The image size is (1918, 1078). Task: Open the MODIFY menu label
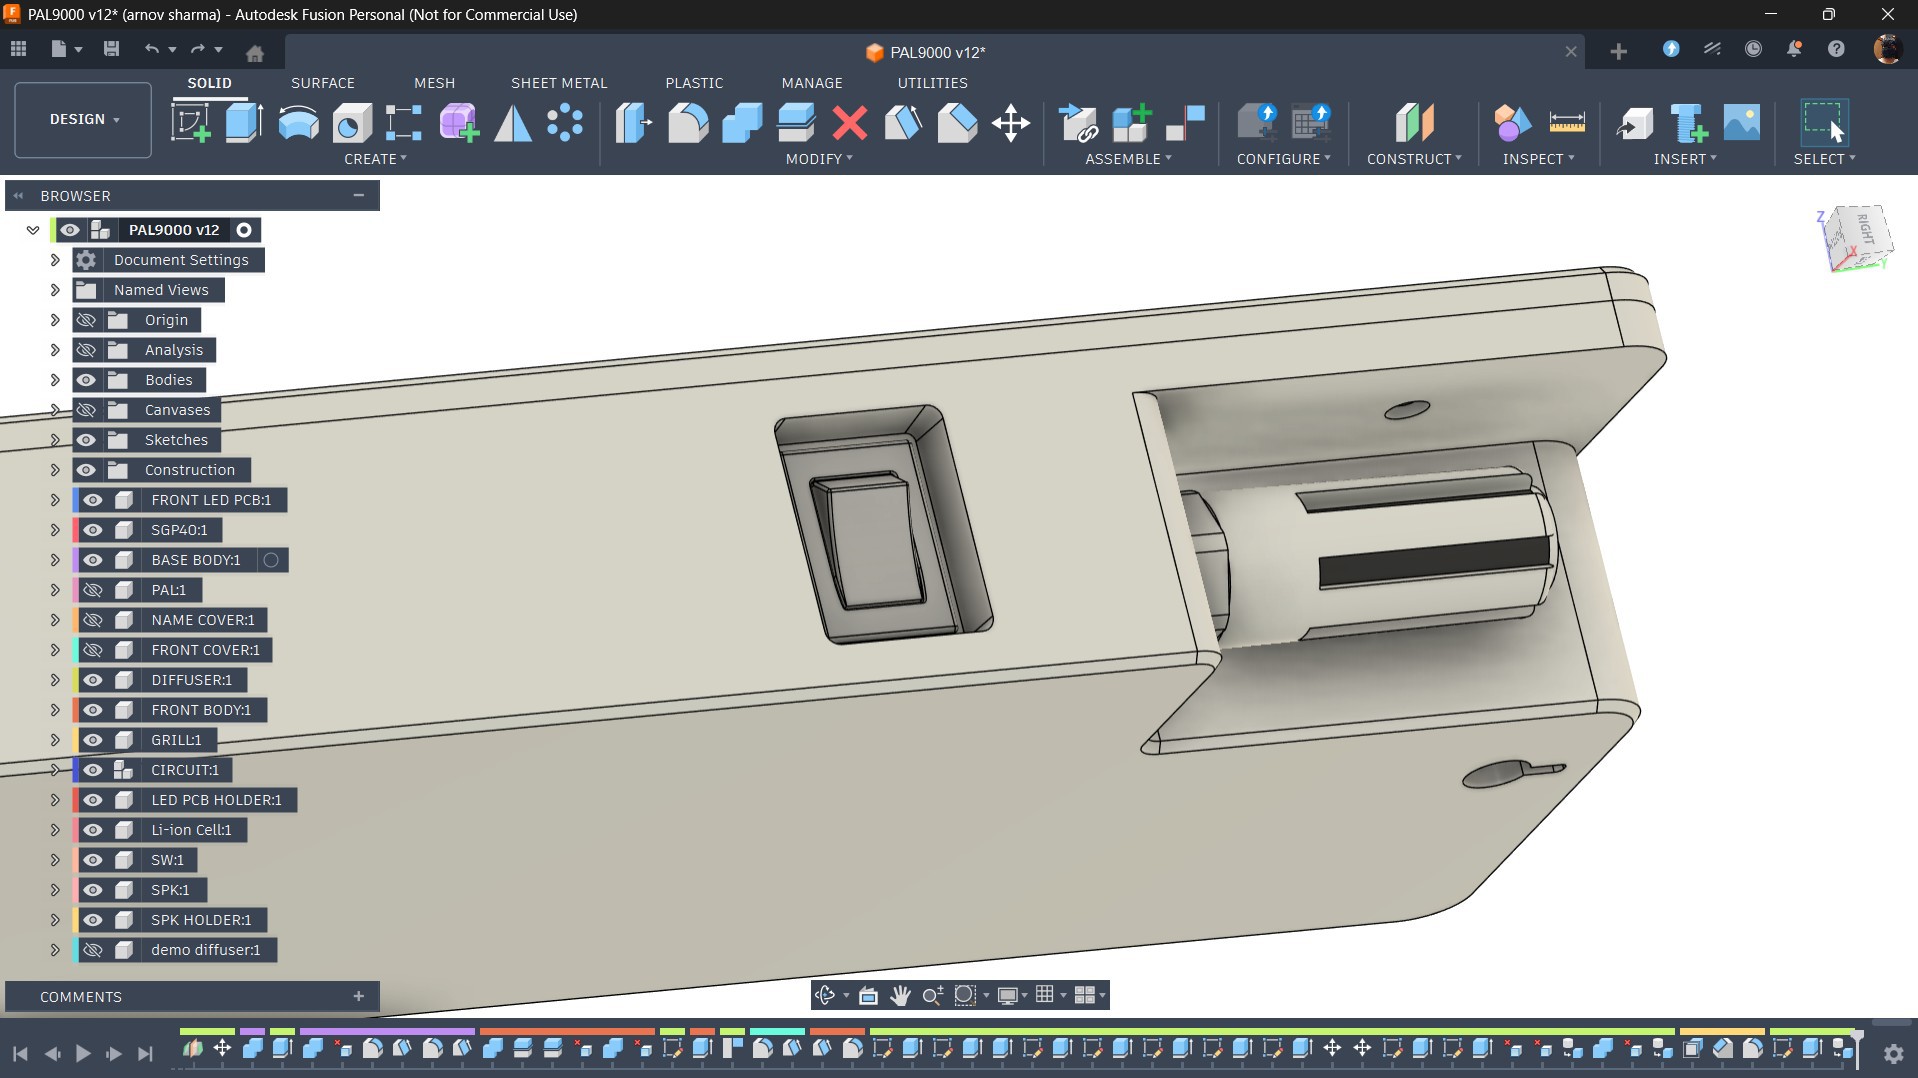coord(818,159)
